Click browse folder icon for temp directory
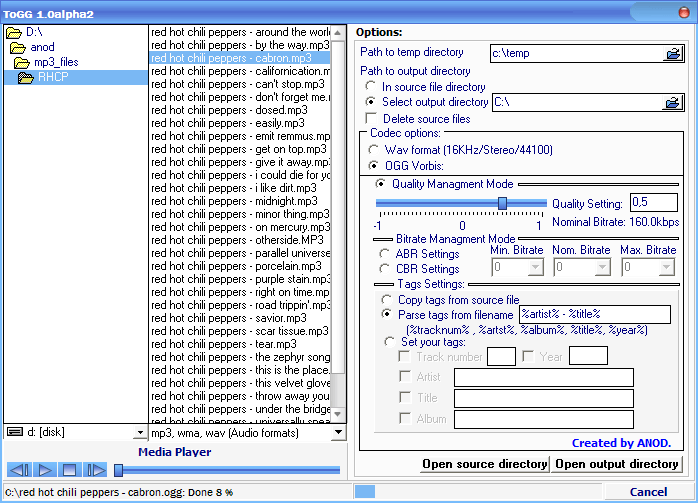Viewport: 698px width, 503px height. [672, 54]
